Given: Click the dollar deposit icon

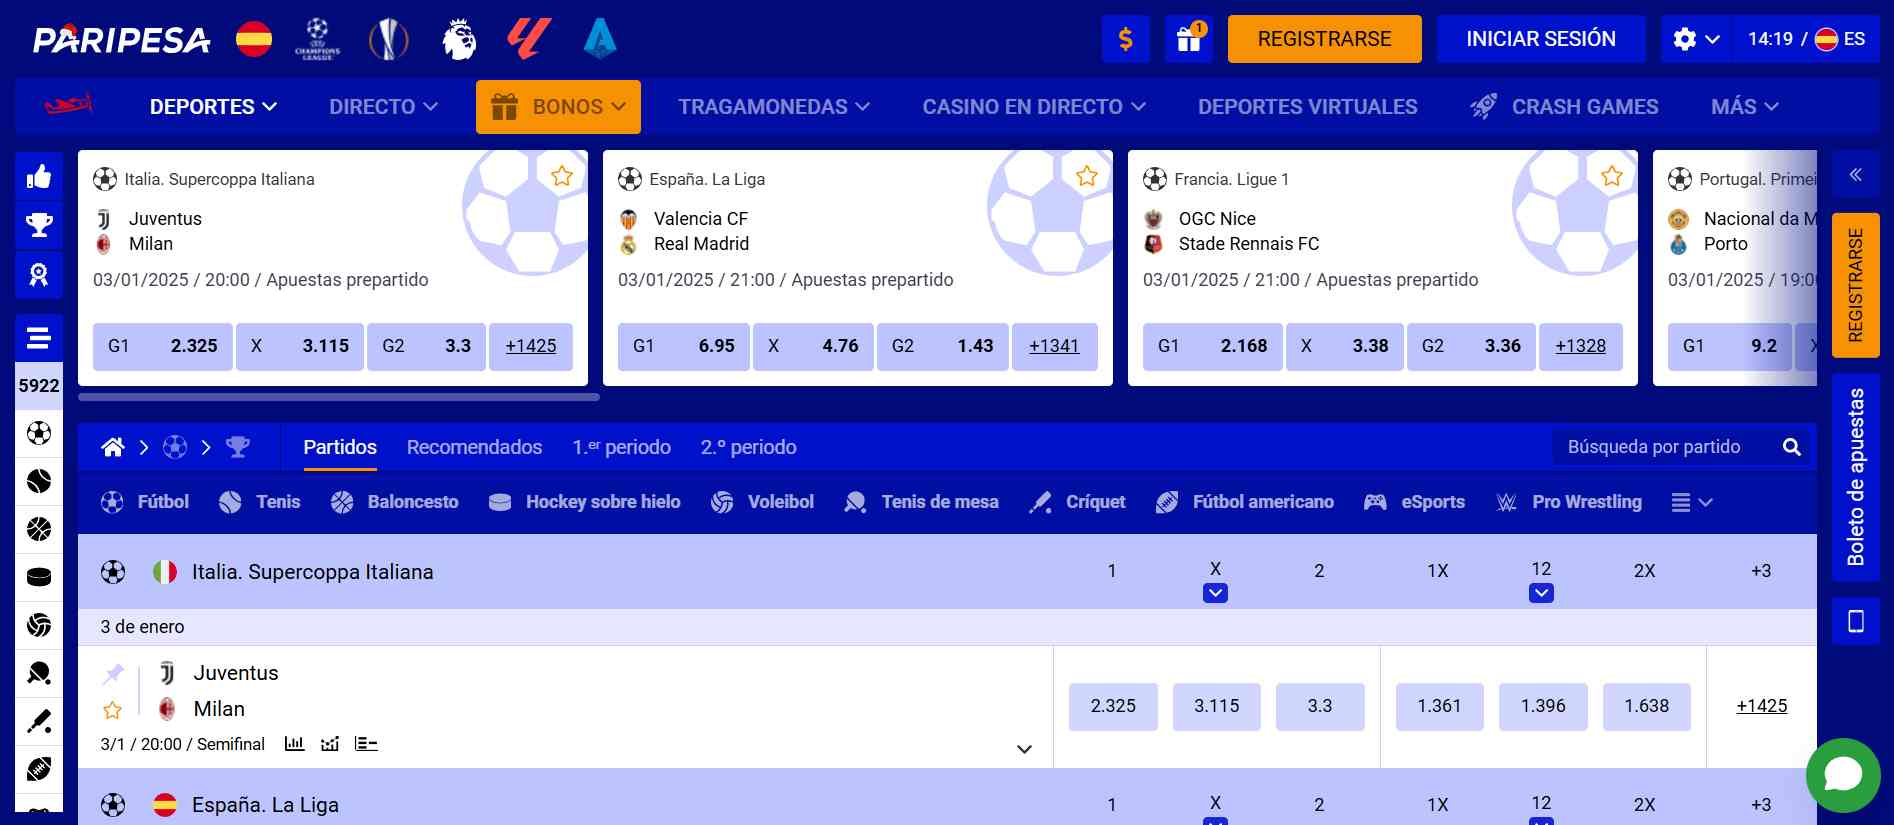Looking at the screenshot, I should pos(1126,39).
